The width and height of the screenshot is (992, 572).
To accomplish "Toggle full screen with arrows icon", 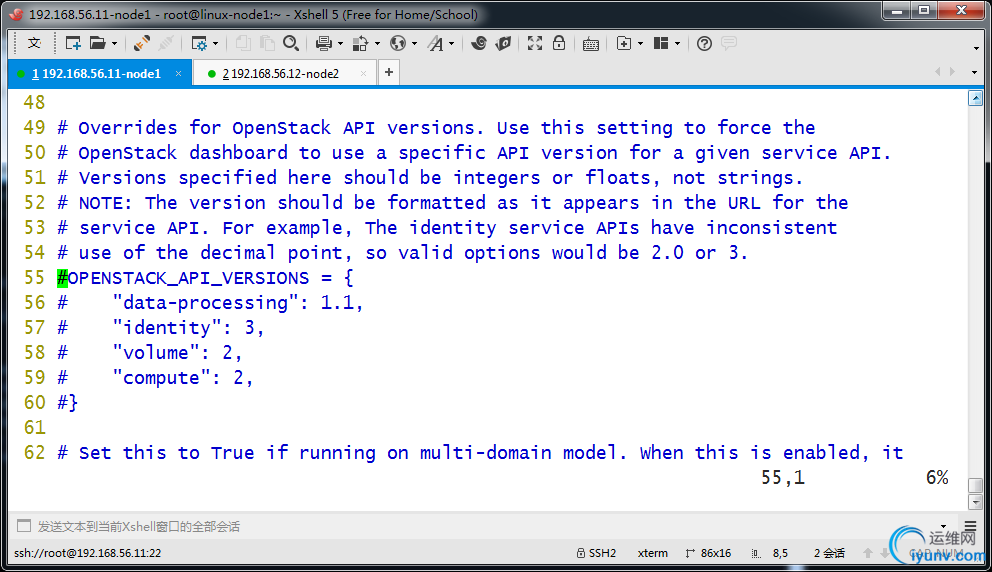I will pyautogui.click(x=535, y=43).
